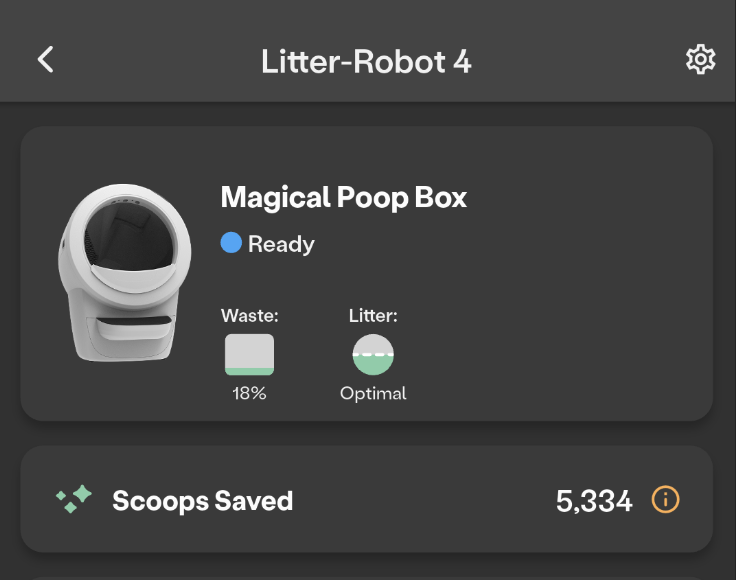Tap the Magical Poop Box name
736x580 pixels.
pos(343,197)
